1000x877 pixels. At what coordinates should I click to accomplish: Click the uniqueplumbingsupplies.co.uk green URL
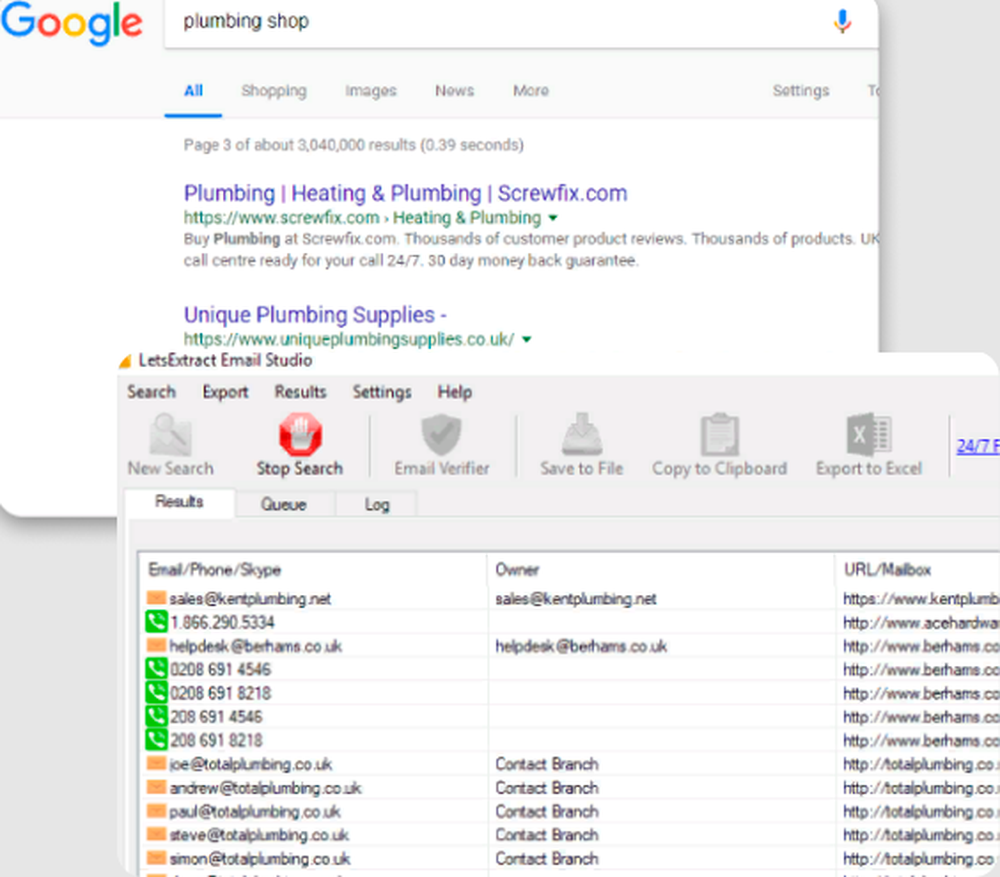tap(349, 339)
